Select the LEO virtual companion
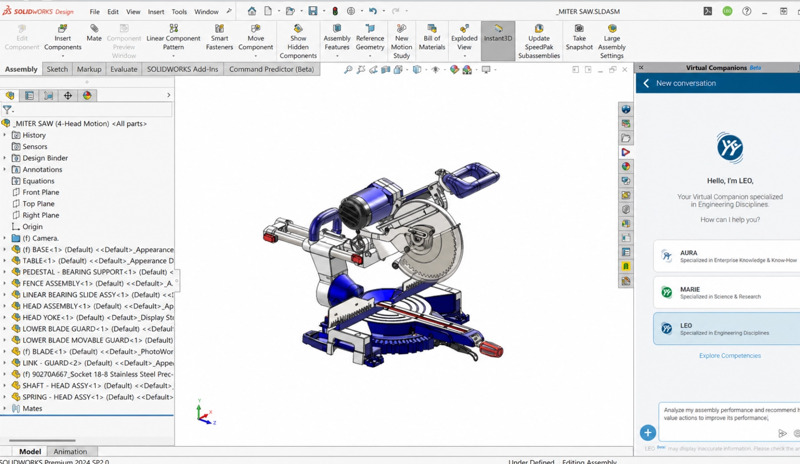800x464 pixels. pos(727,329)
